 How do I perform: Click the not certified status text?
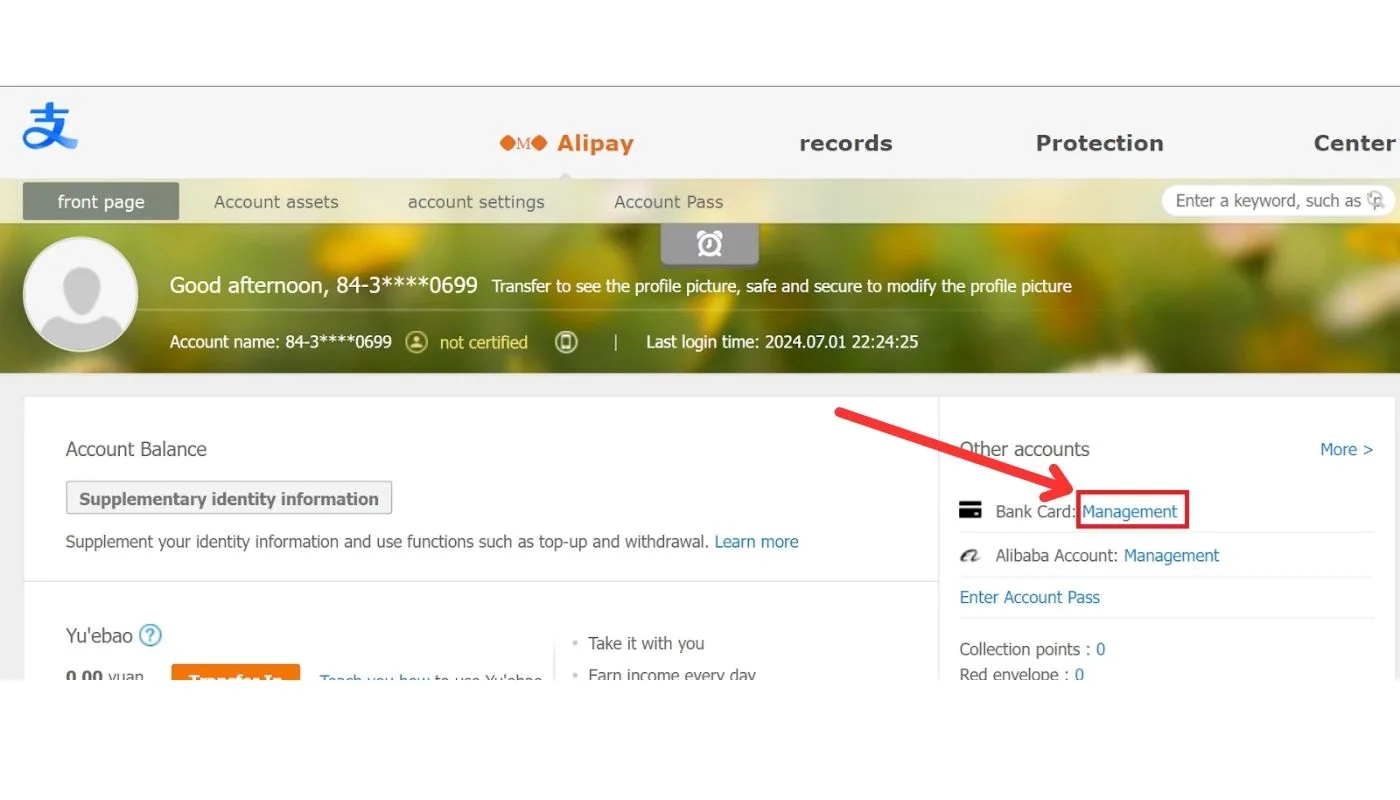click(x=483, y=342)
